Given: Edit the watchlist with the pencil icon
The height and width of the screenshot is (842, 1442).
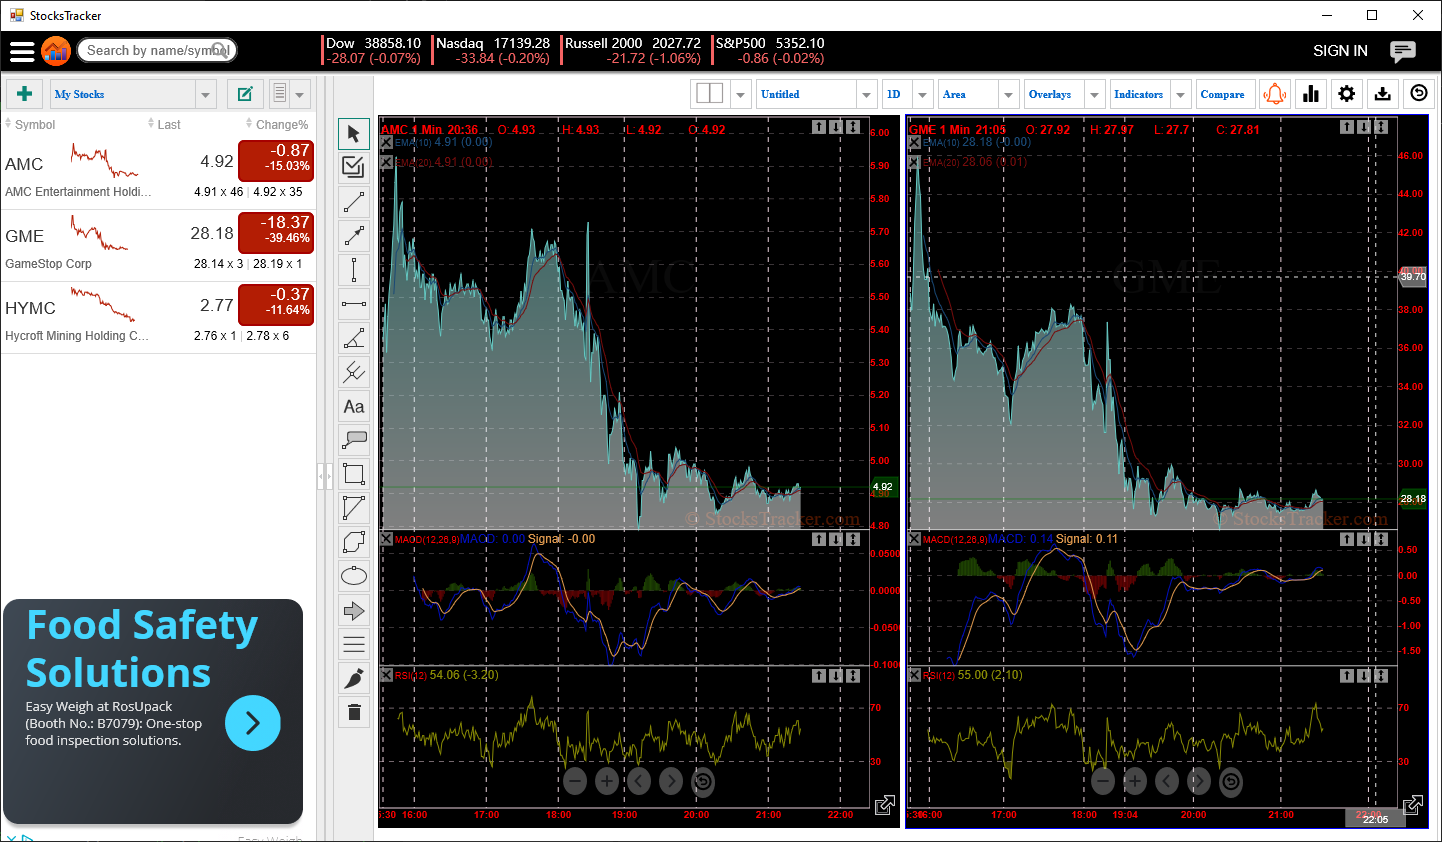Looking at the screenshot, I should point(245,94).
